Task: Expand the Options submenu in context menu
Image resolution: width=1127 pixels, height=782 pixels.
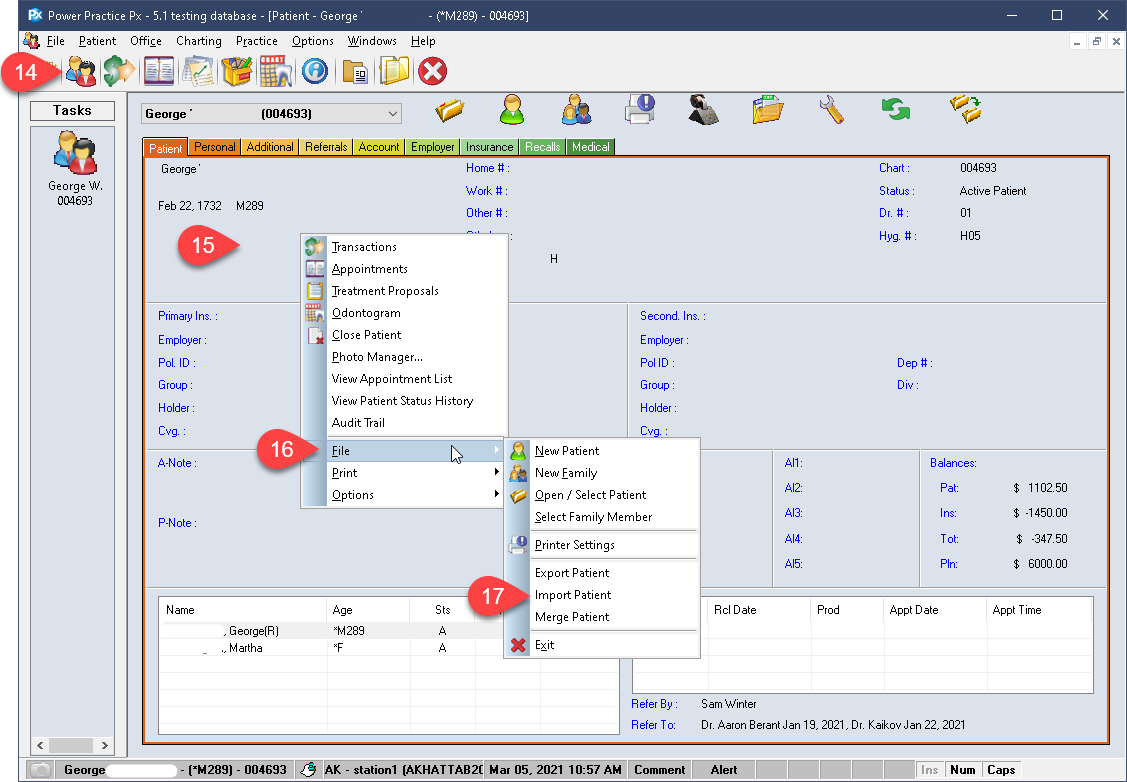Action: pos(415,494)
